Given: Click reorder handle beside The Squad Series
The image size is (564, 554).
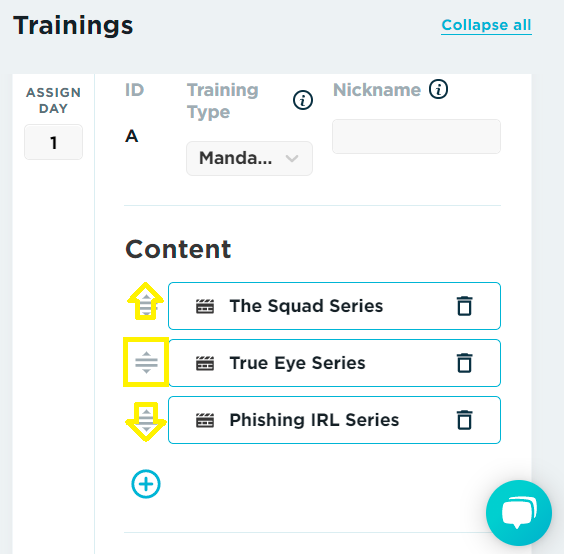Looking at the screenshot, I should point(146,305).
